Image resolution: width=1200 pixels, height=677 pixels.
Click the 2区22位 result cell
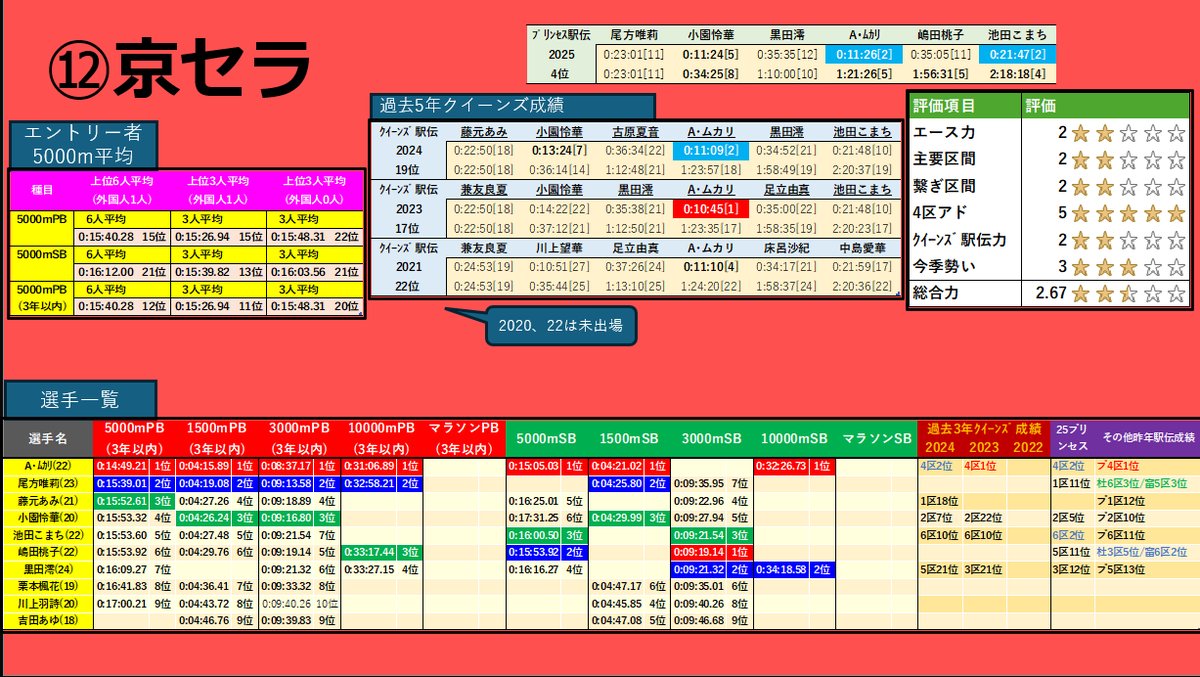(984, 517)
